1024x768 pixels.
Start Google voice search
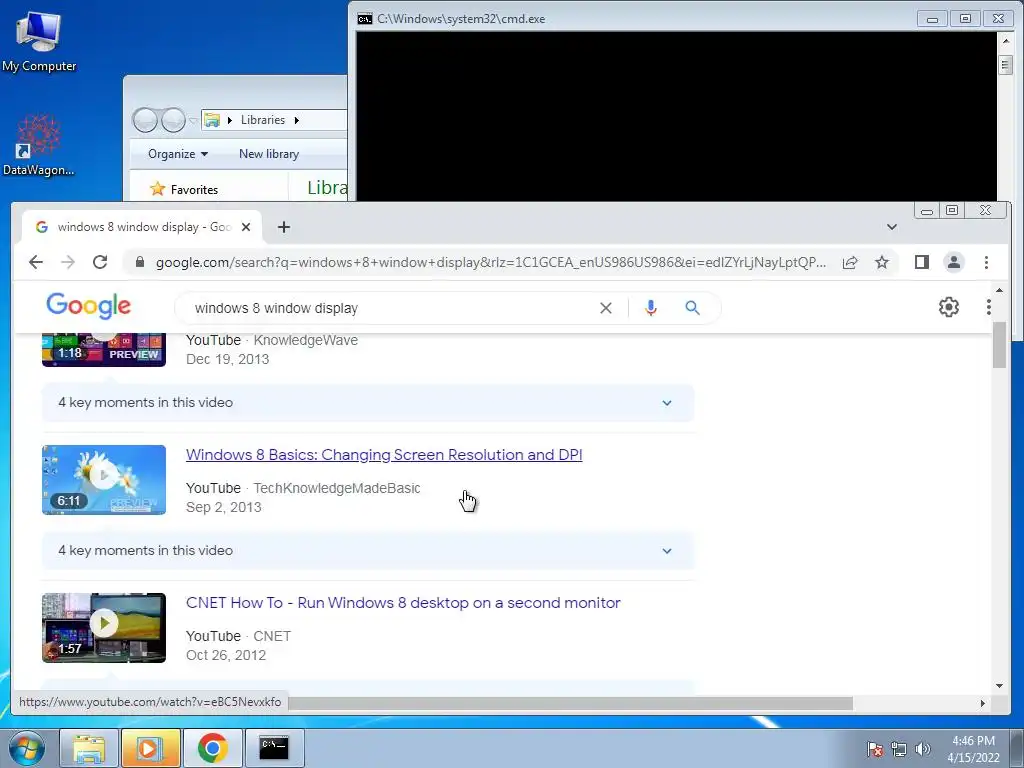coord(650,308)
